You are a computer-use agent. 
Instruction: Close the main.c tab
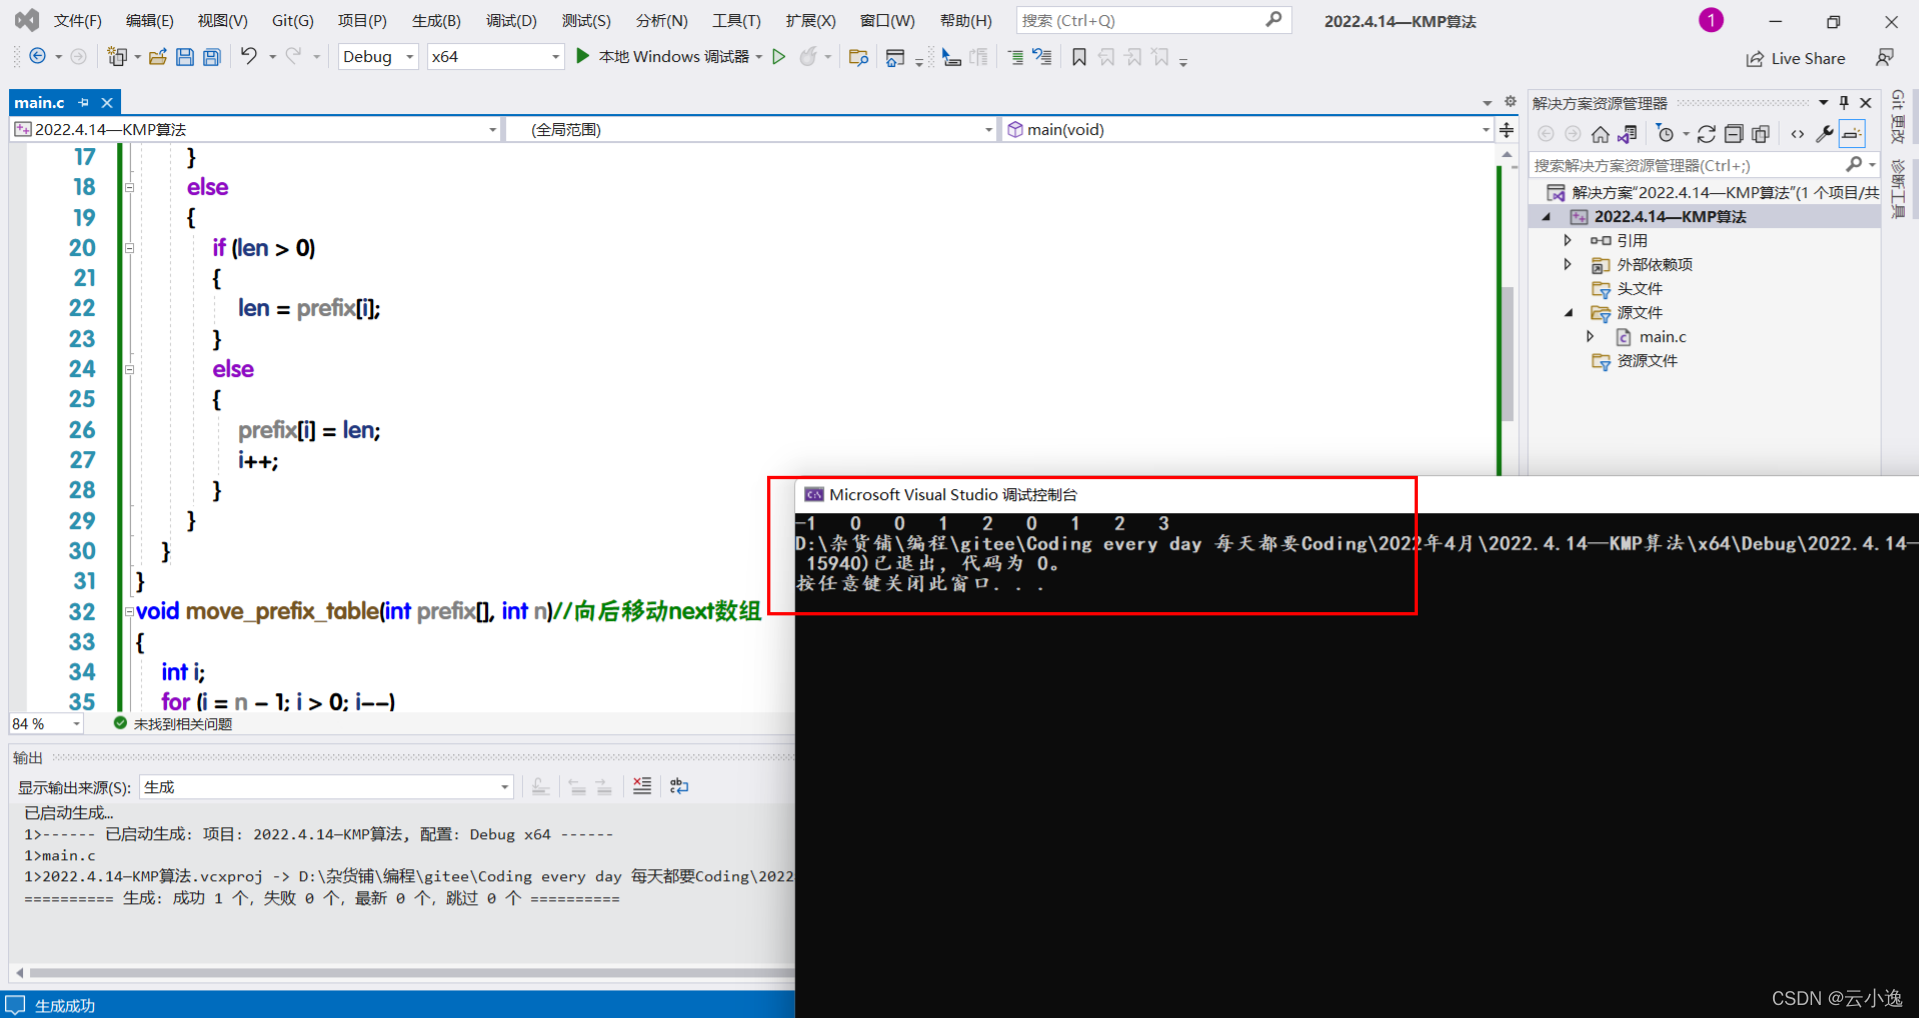click(x=107, y=102)
